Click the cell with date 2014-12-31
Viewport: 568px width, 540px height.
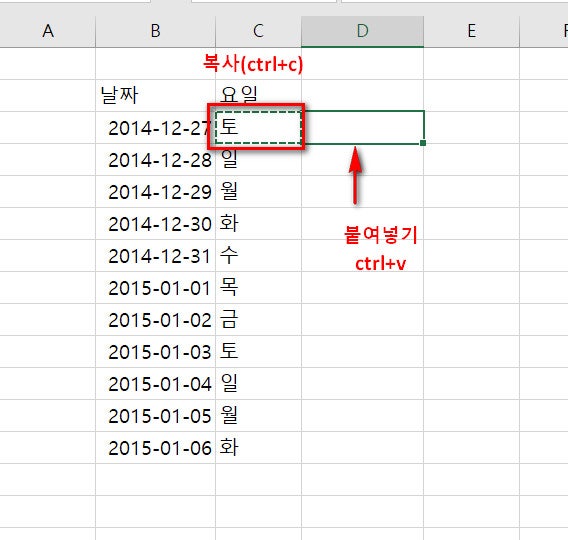pyautogui.click(x=155, y=256)
